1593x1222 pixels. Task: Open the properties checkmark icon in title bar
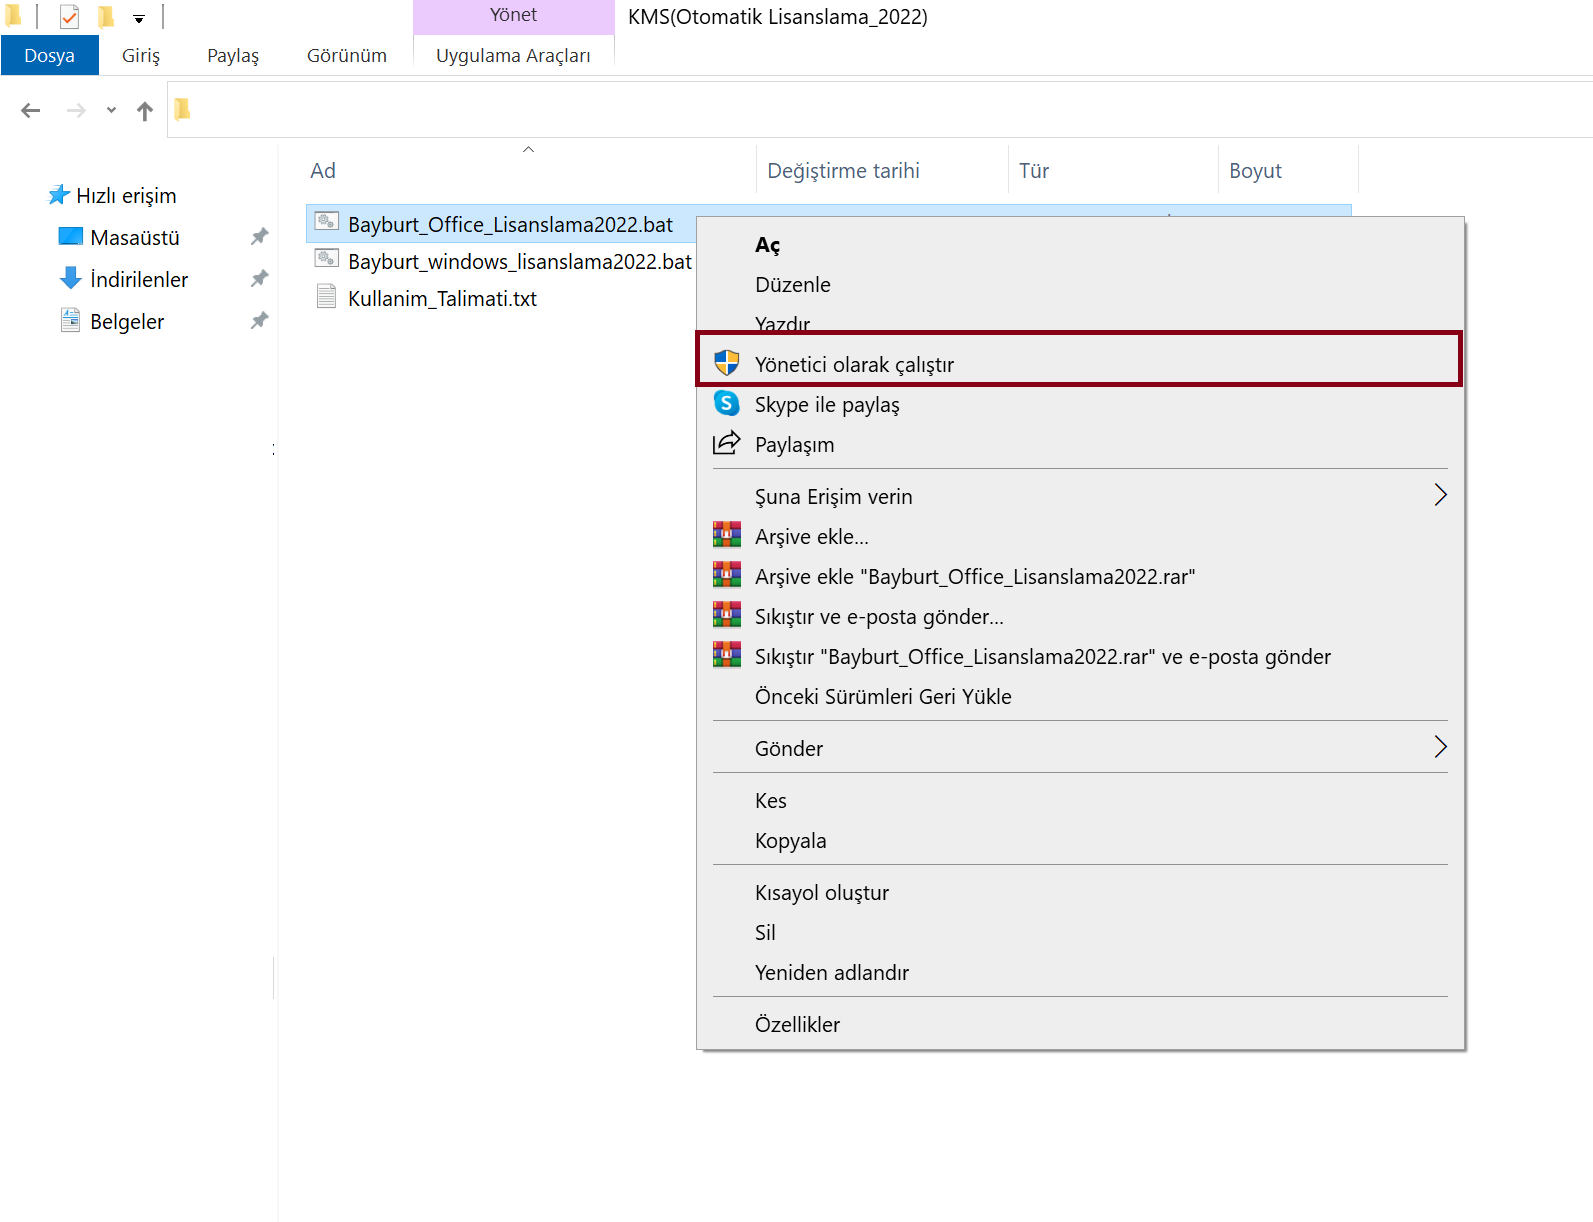pyautogui.click(x=69, y=17)
